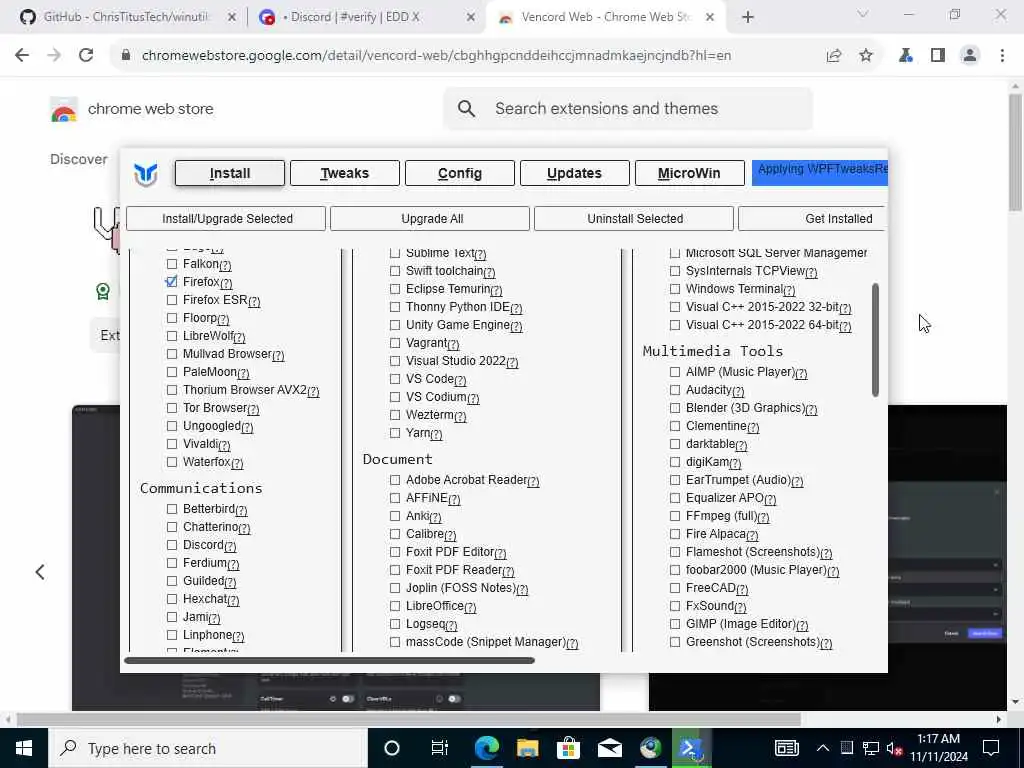Click the Upgrade All button
1024x768 pixels.
pos(430,219)
